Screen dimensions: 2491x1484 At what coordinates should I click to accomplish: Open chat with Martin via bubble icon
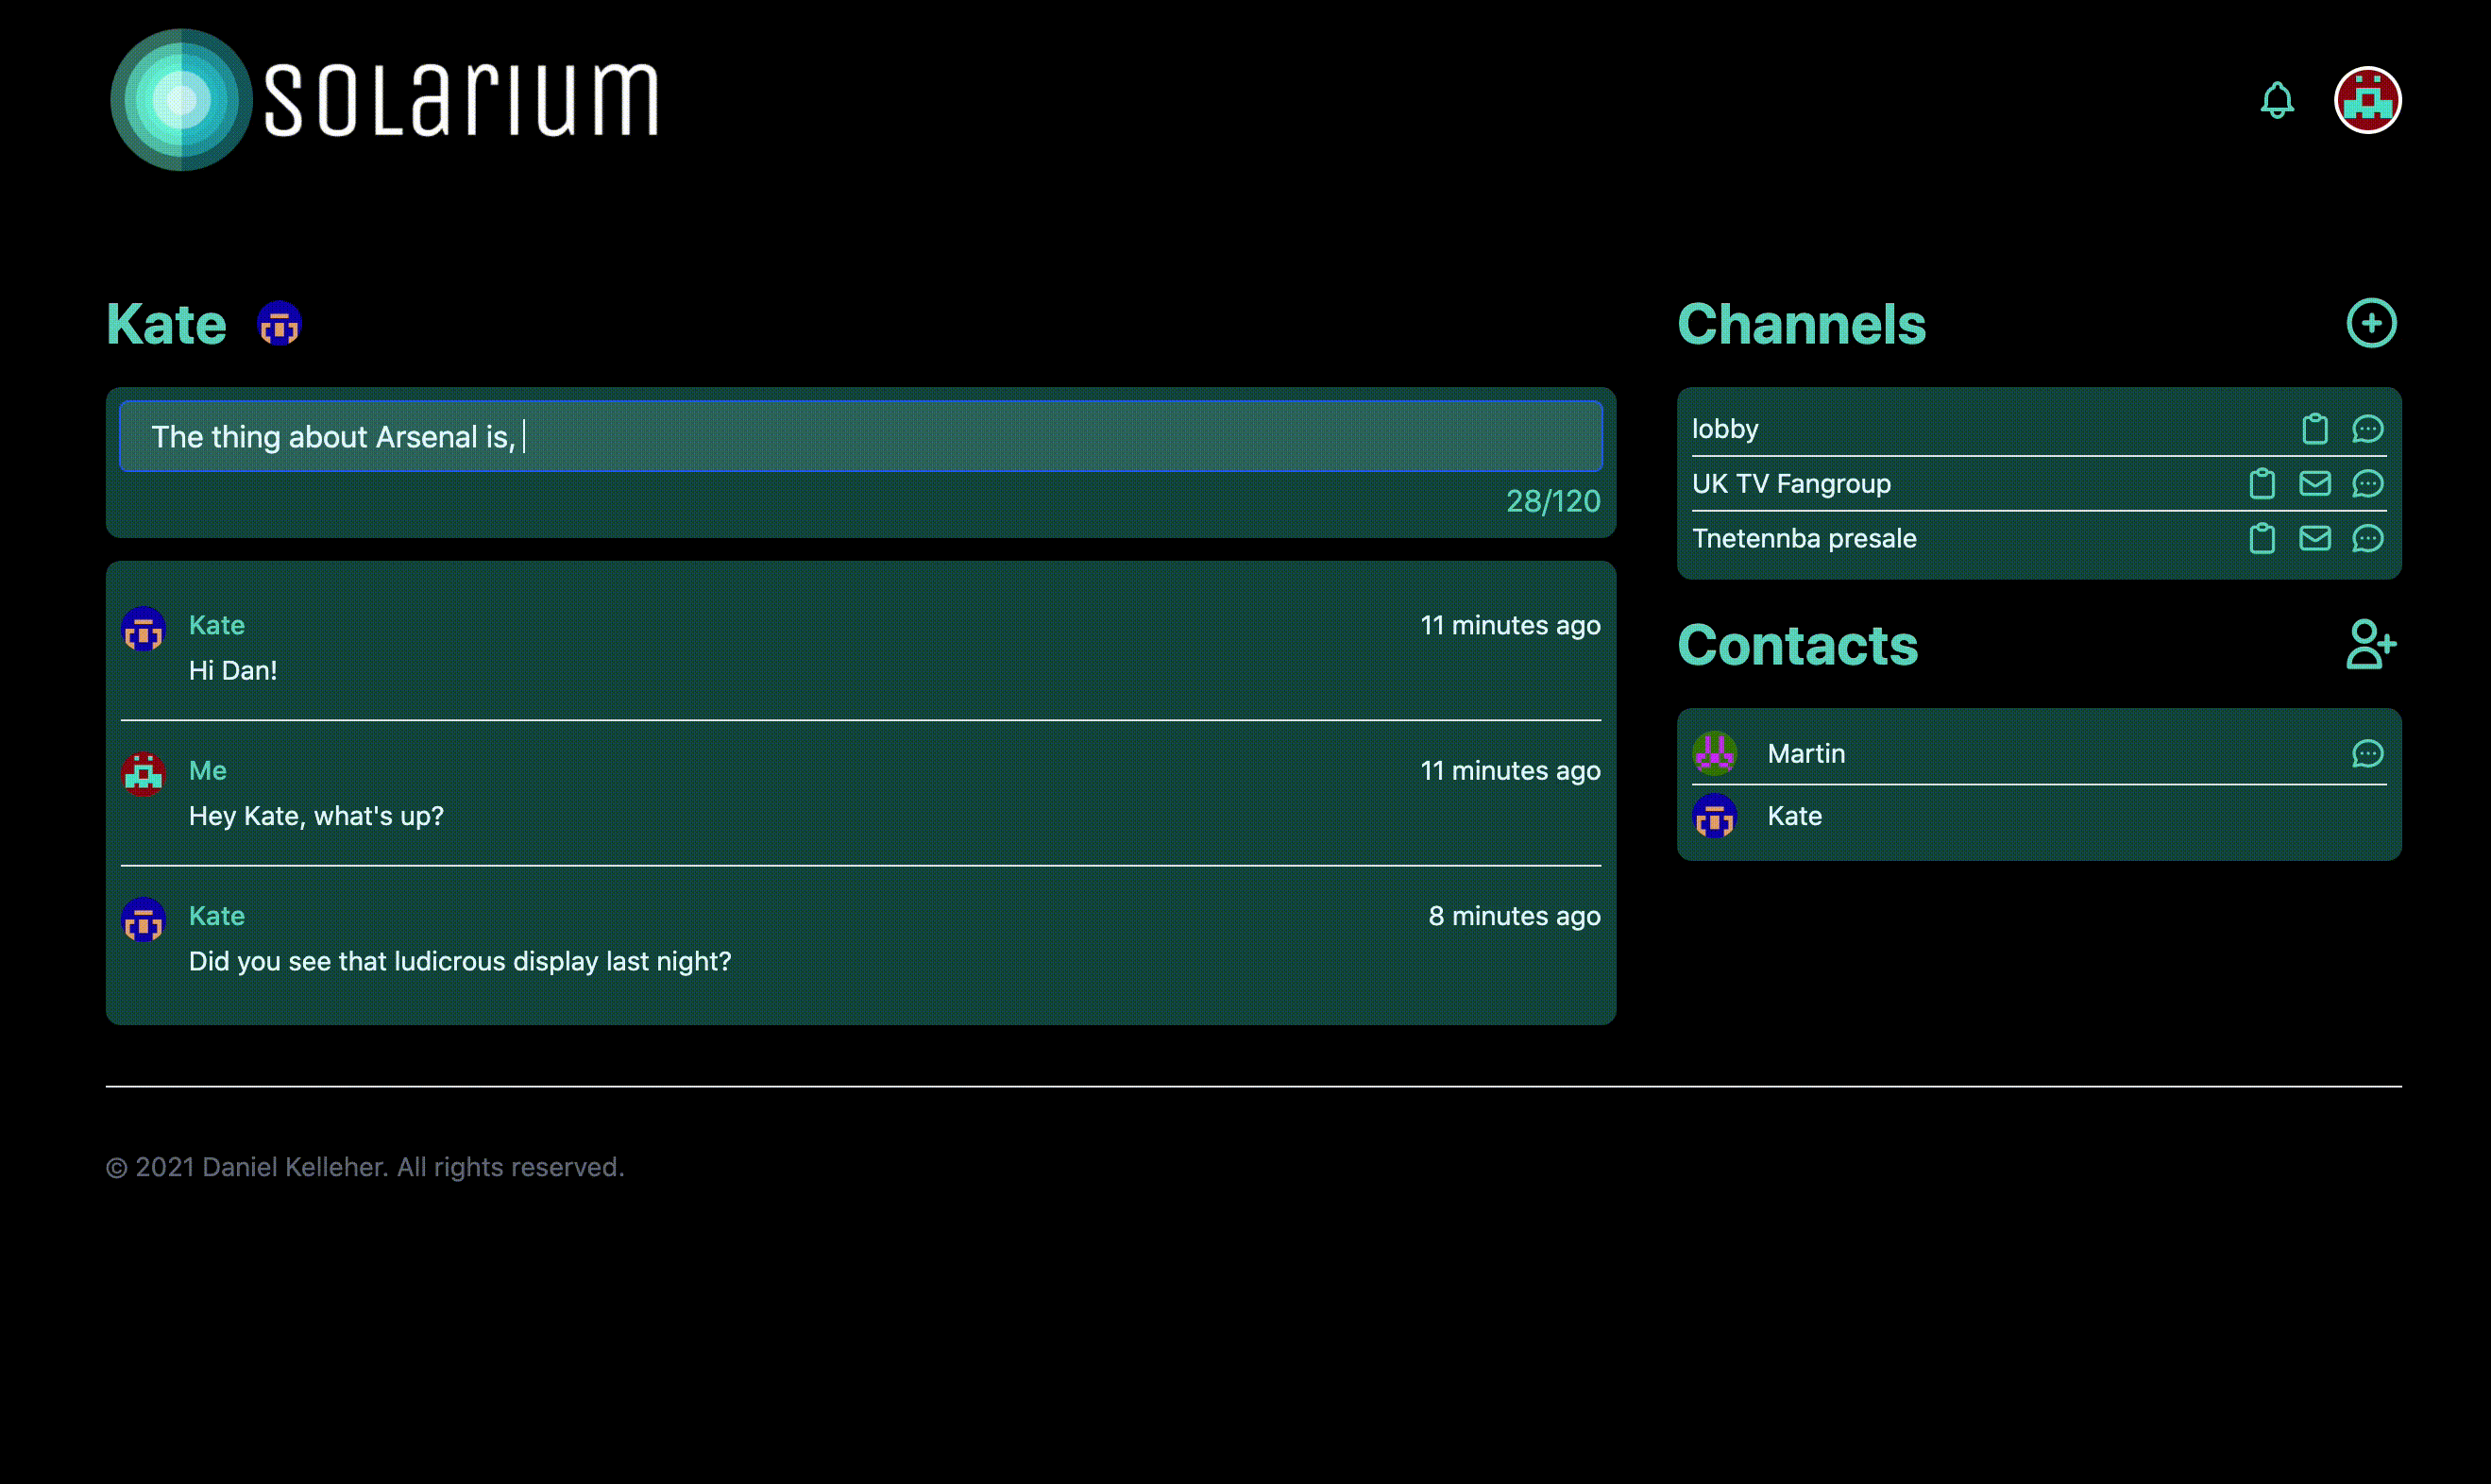[x=2367, y=754]
